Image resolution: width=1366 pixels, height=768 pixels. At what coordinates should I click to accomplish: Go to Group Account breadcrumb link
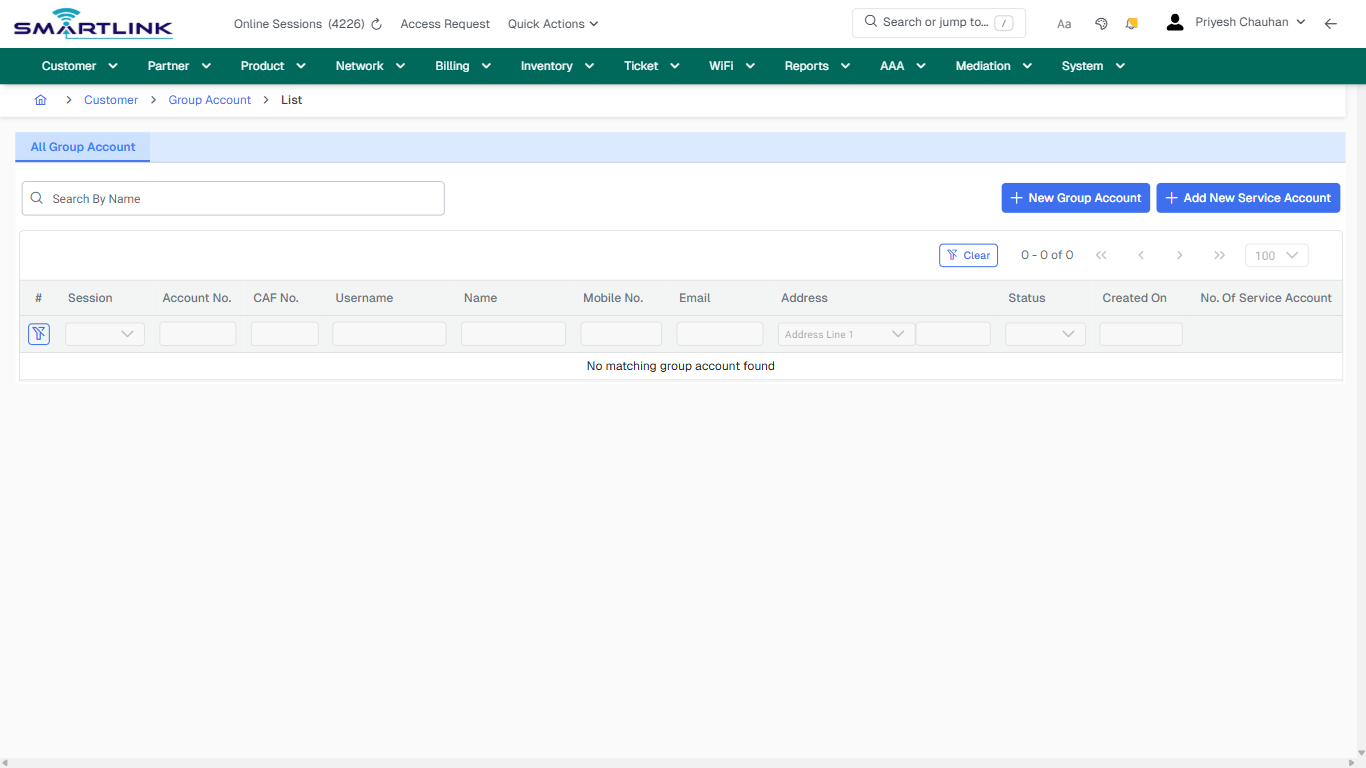209,99
